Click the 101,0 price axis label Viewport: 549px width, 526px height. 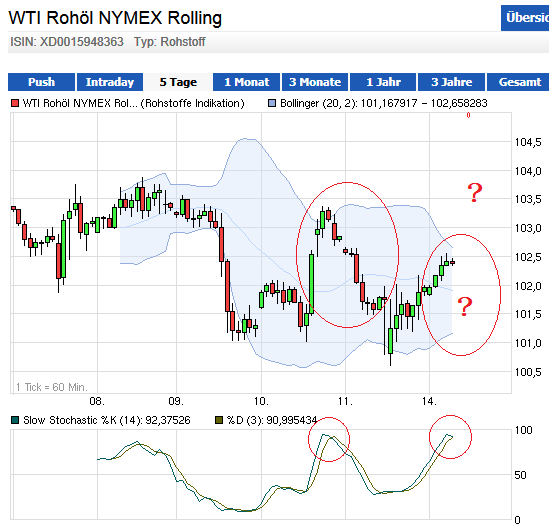(x=528, y=343)
